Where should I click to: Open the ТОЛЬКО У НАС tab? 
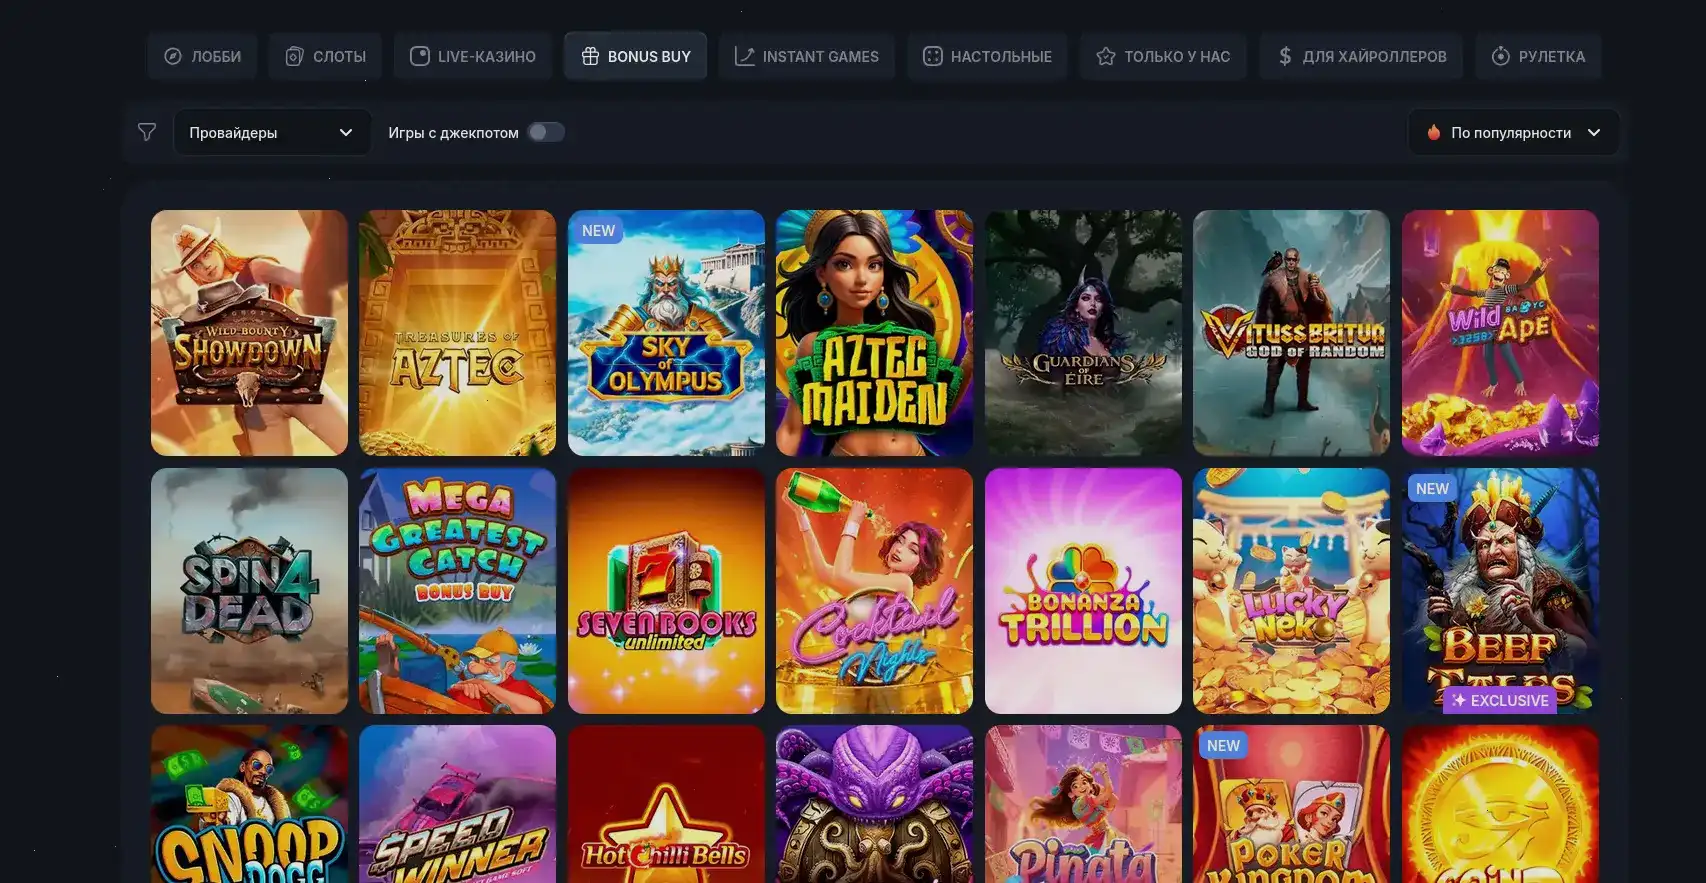(1163, 56)
